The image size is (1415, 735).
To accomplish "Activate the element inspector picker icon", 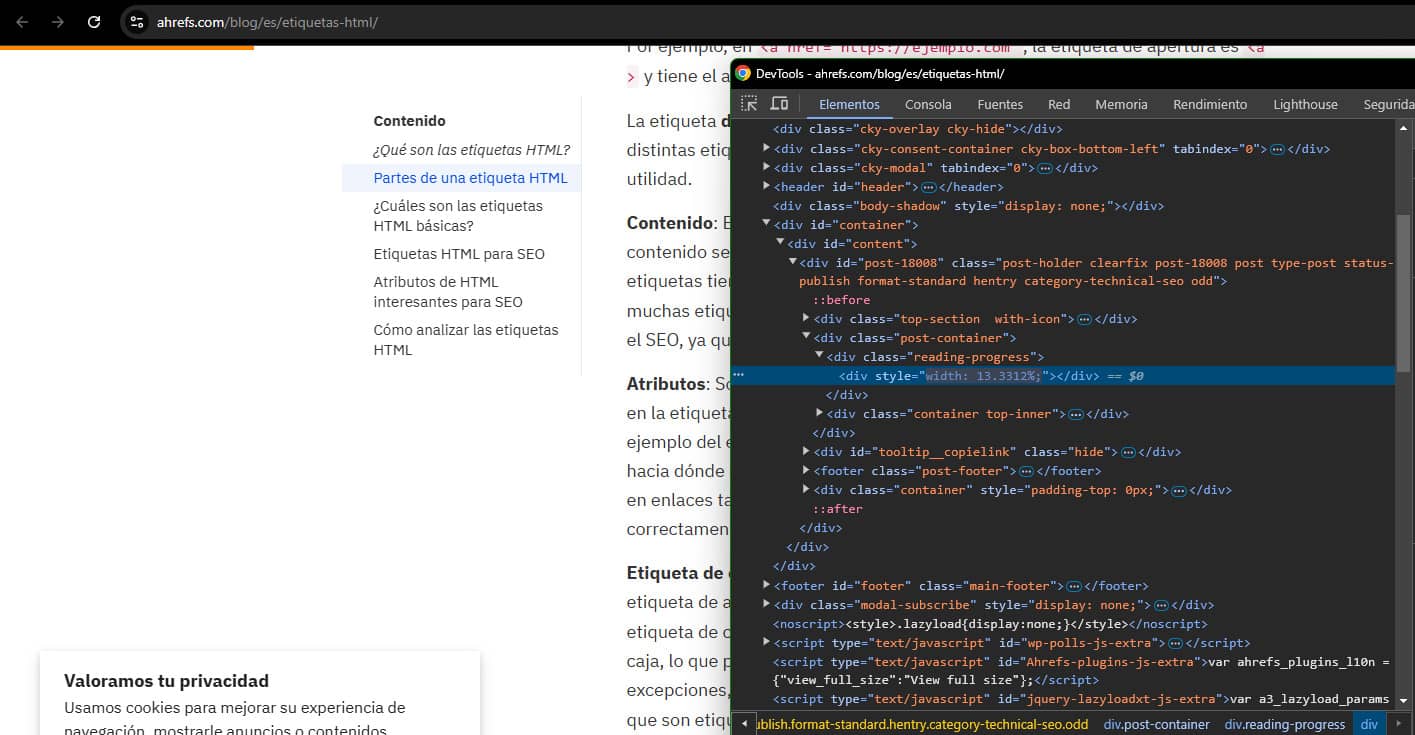I will pos(749,104).
